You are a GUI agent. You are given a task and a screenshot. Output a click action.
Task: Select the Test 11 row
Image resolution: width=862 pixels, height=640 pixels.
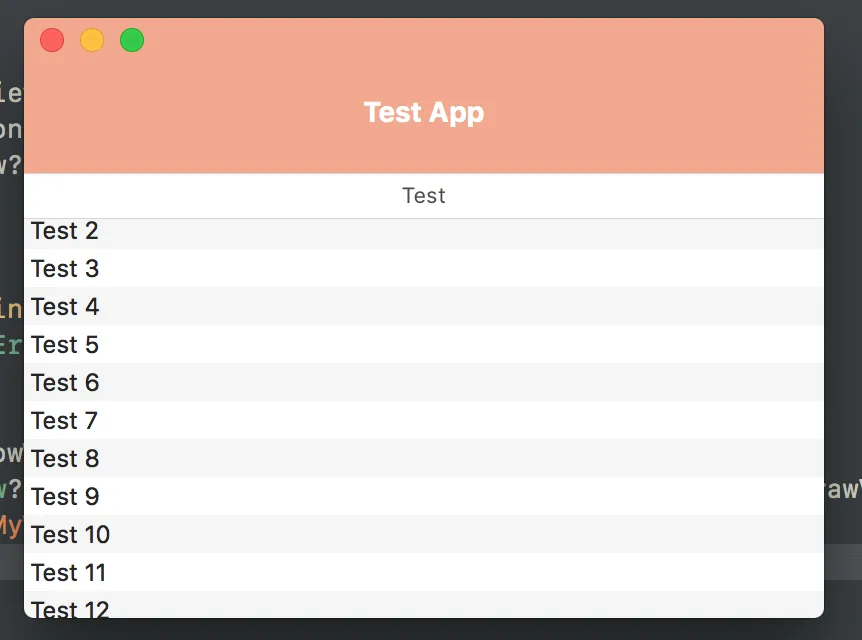pyautogui.click(x=68, y=573)
